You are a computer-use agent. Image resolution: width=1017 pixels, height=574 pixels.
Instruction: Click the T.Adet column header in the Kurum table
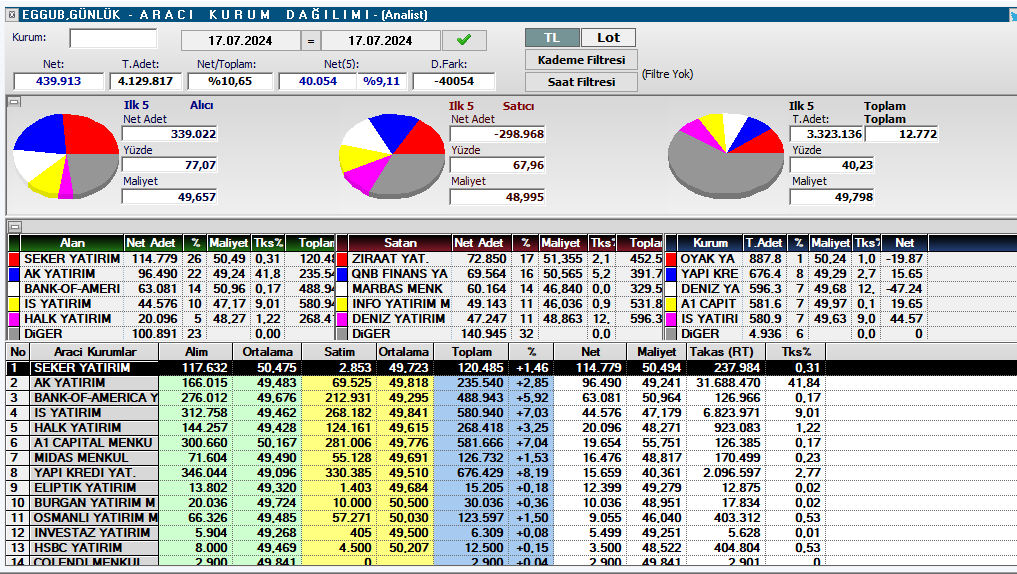[x=764, y=243]
